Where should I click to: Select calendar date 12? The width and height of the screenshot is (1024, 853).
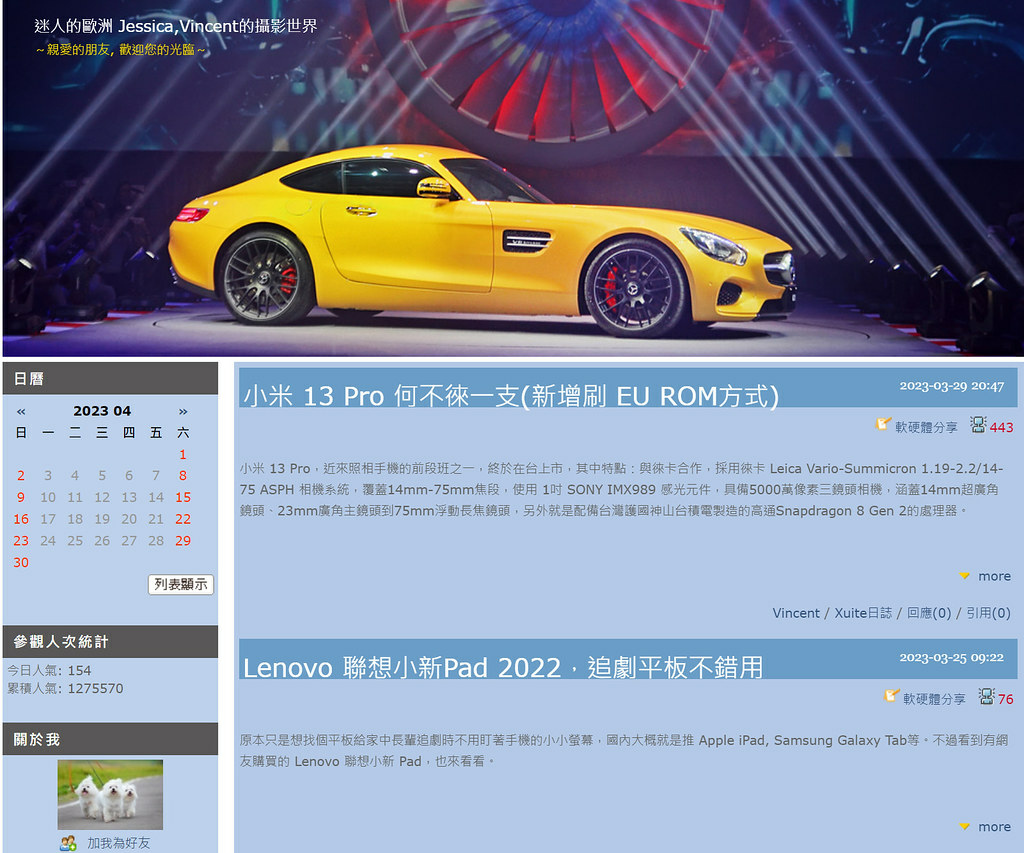[102, 497]
